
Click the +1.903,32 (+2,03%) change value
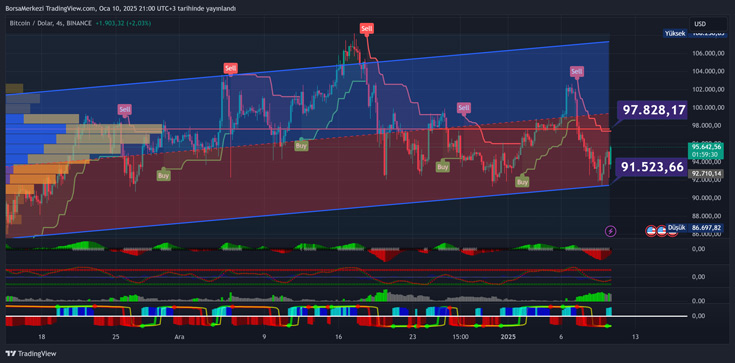[x=123, y=23]
